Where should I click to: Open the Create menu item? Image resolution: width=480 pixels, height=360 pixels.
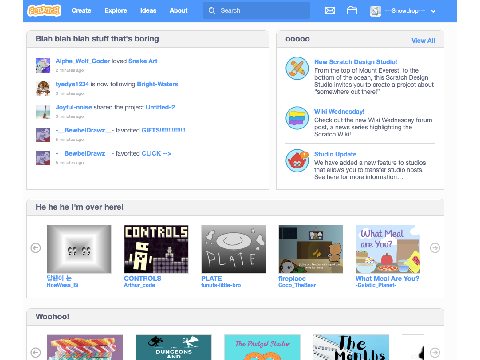pyautogui.click(x=81, y=11)
